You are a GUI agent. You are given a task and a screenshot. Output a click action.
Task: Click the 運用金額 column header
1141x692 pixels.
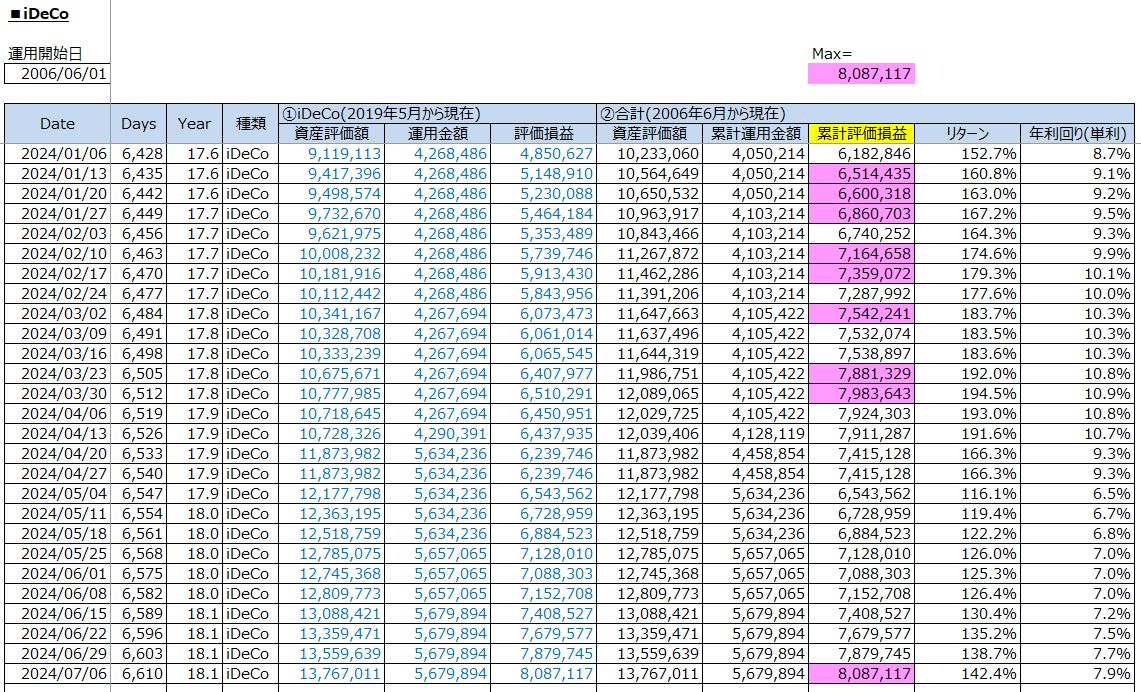(436, 134)
